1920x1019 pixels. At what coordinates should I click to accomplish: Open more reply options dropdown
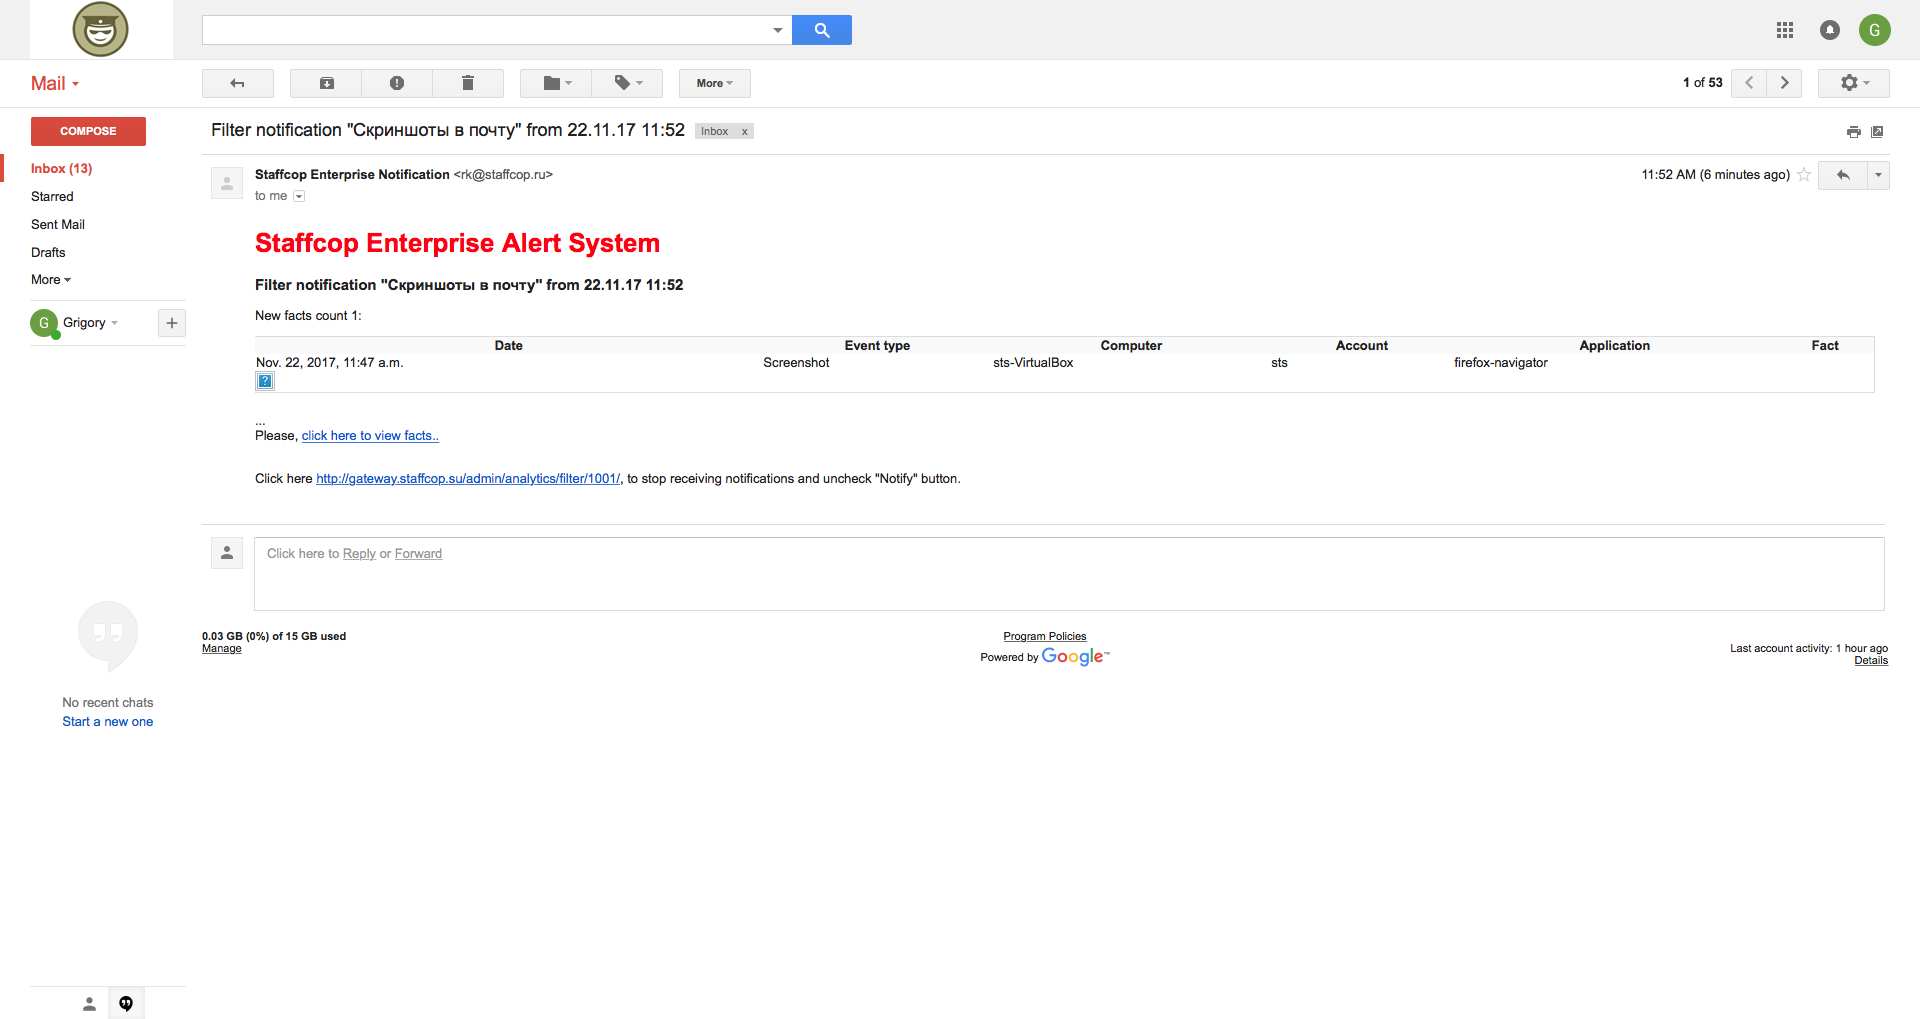click(1878, 175)
